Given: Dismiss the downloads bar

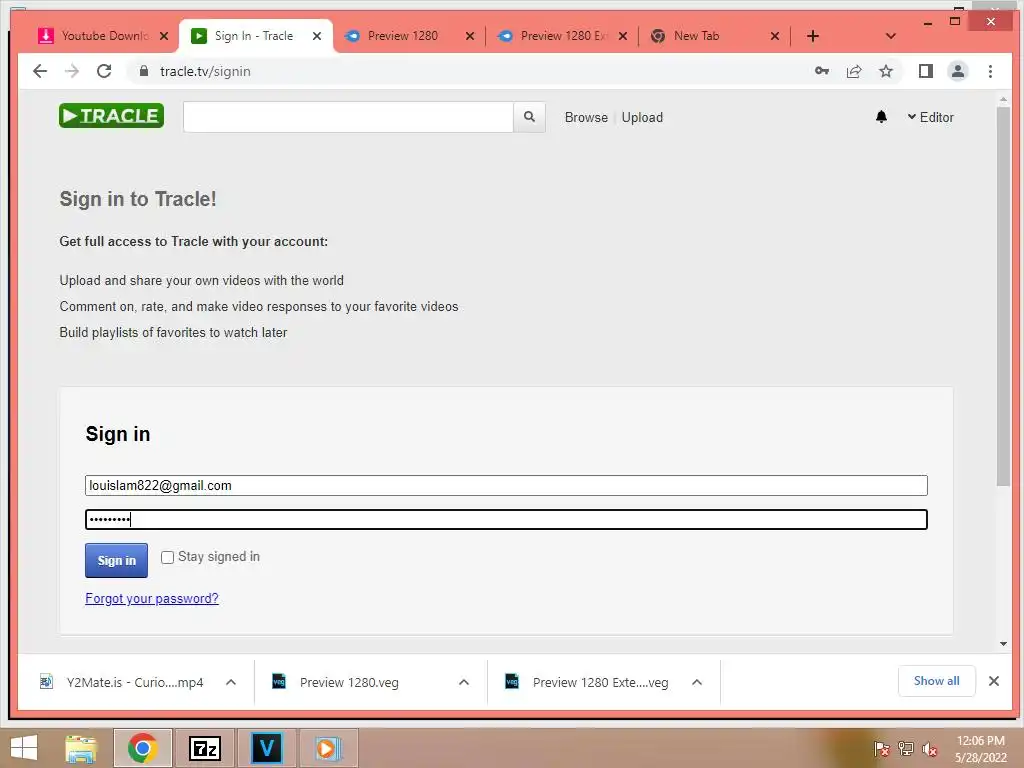Looking at the screenshot, I should pyautogui.click(x=993, y=681).
